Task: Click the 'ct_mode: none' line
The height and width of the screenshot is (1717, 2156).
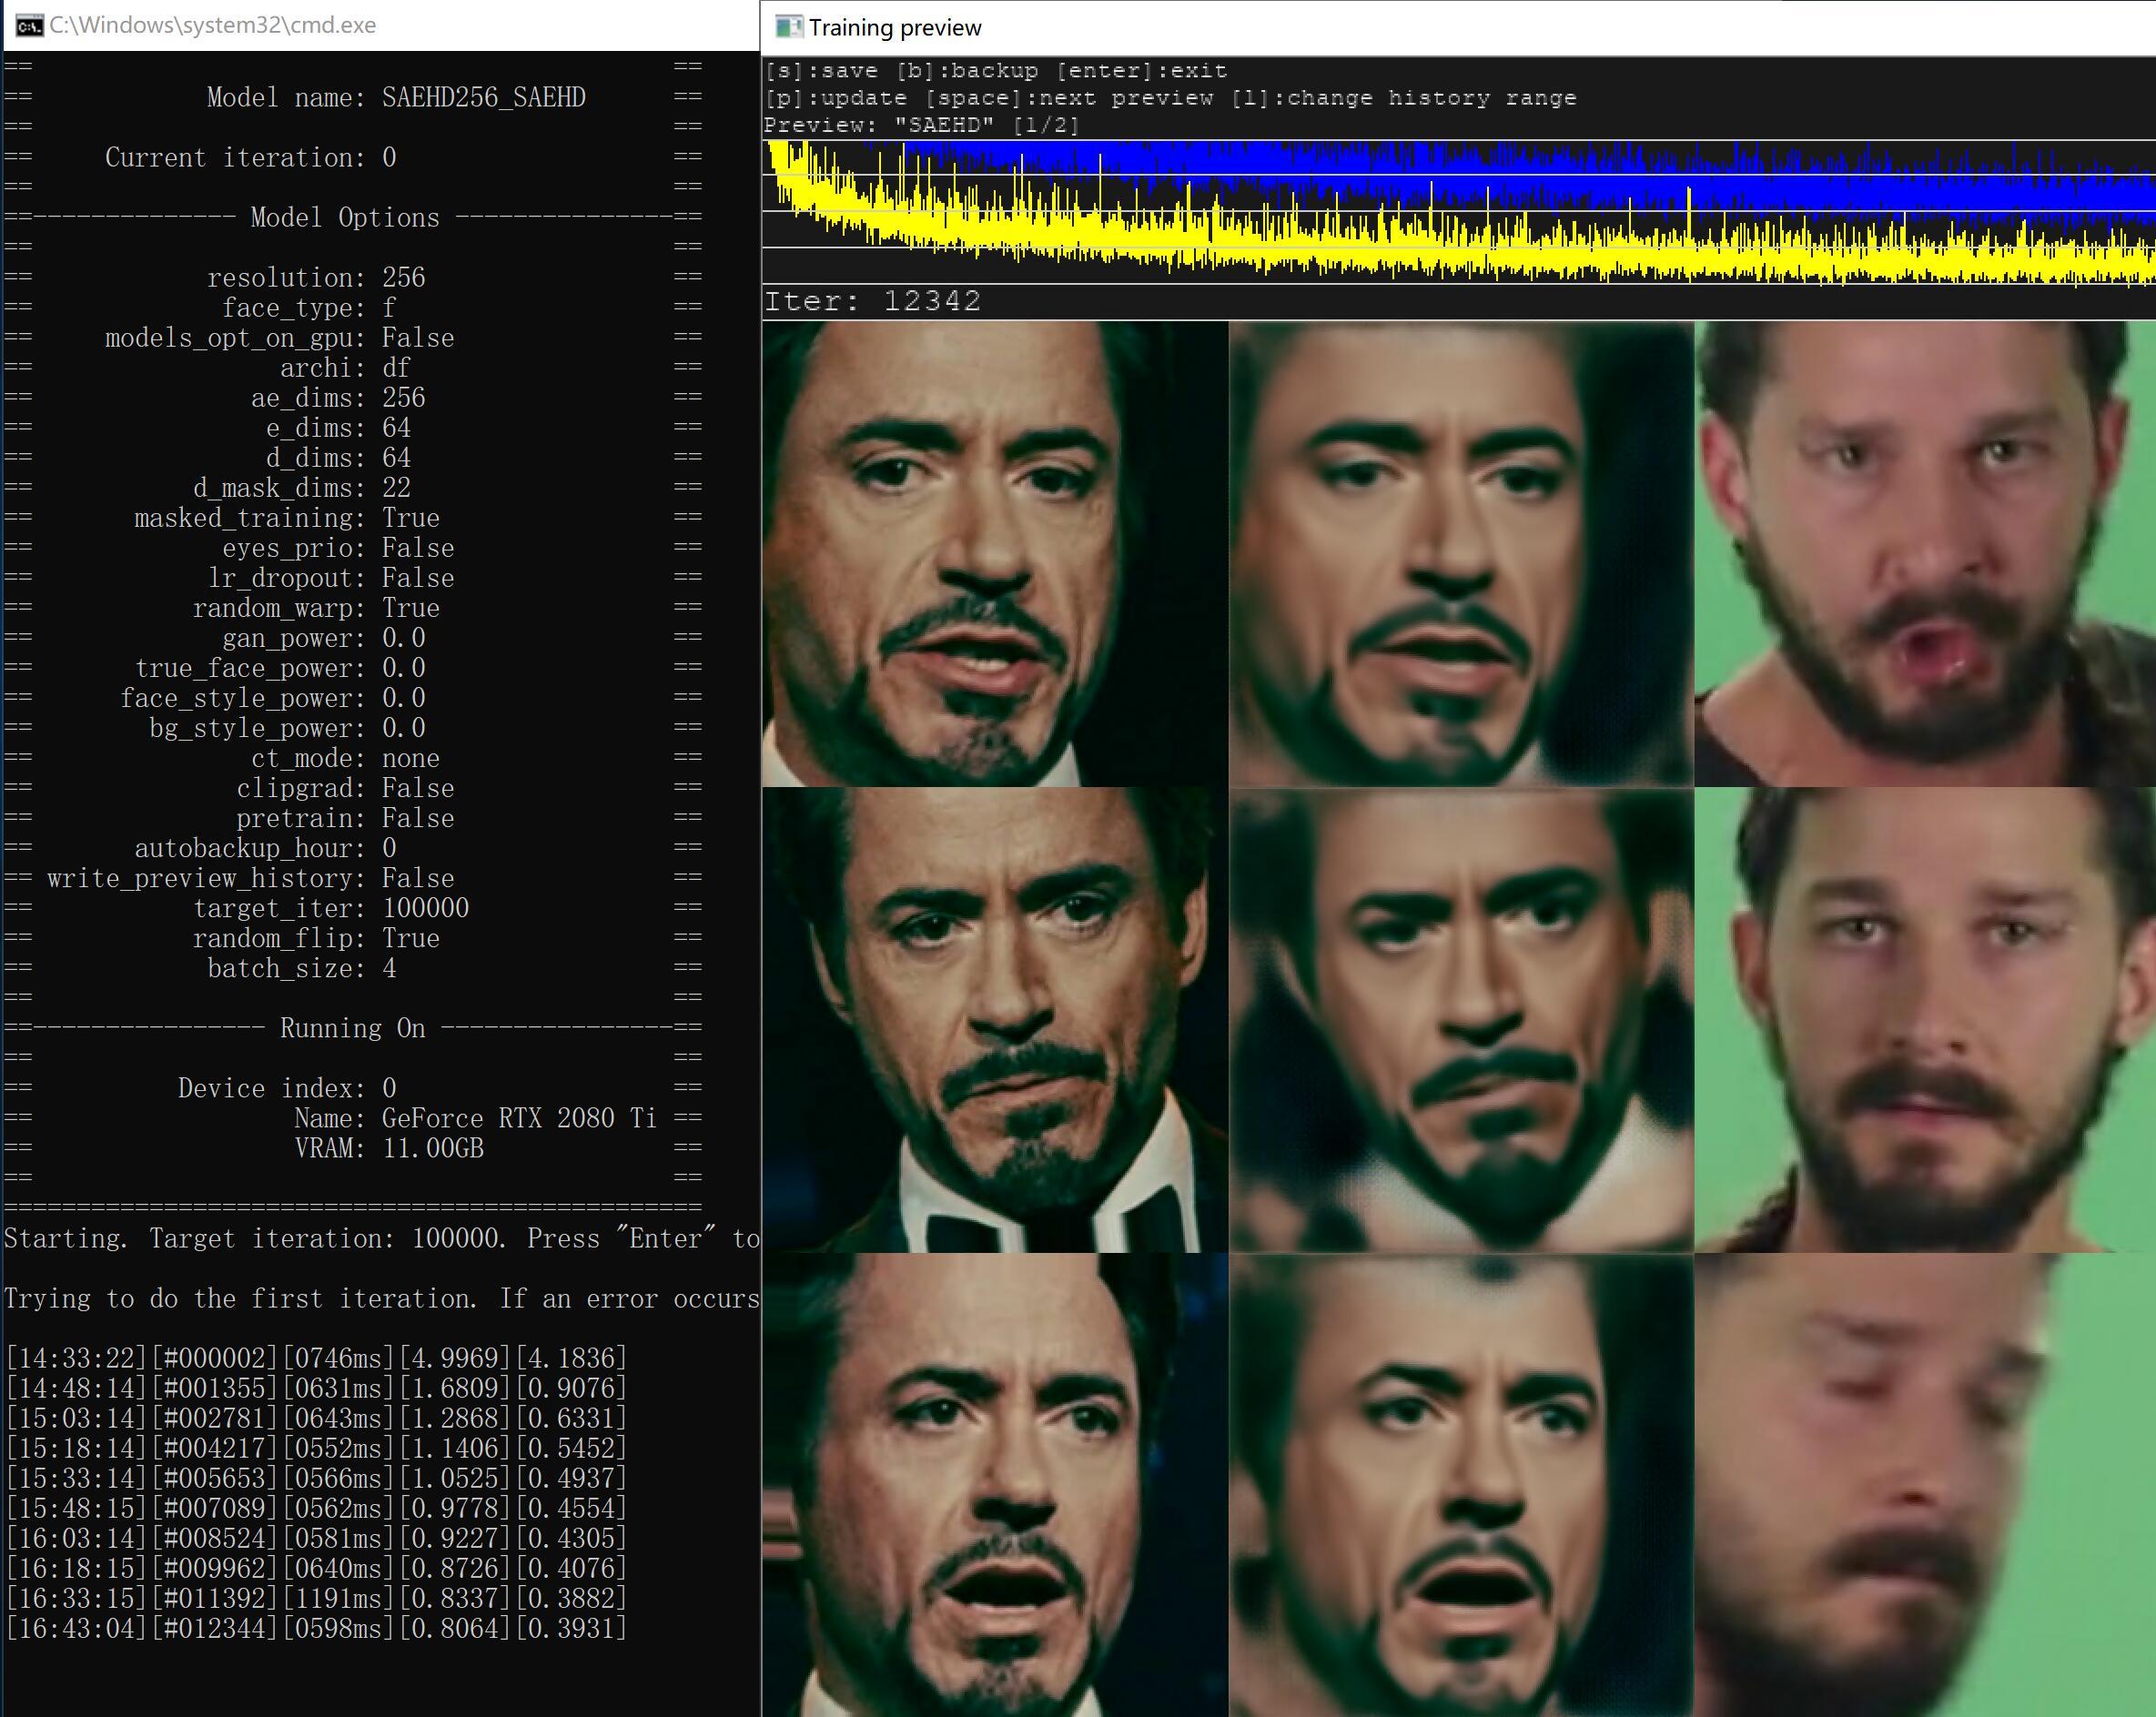Action: (x=345, y=757)
